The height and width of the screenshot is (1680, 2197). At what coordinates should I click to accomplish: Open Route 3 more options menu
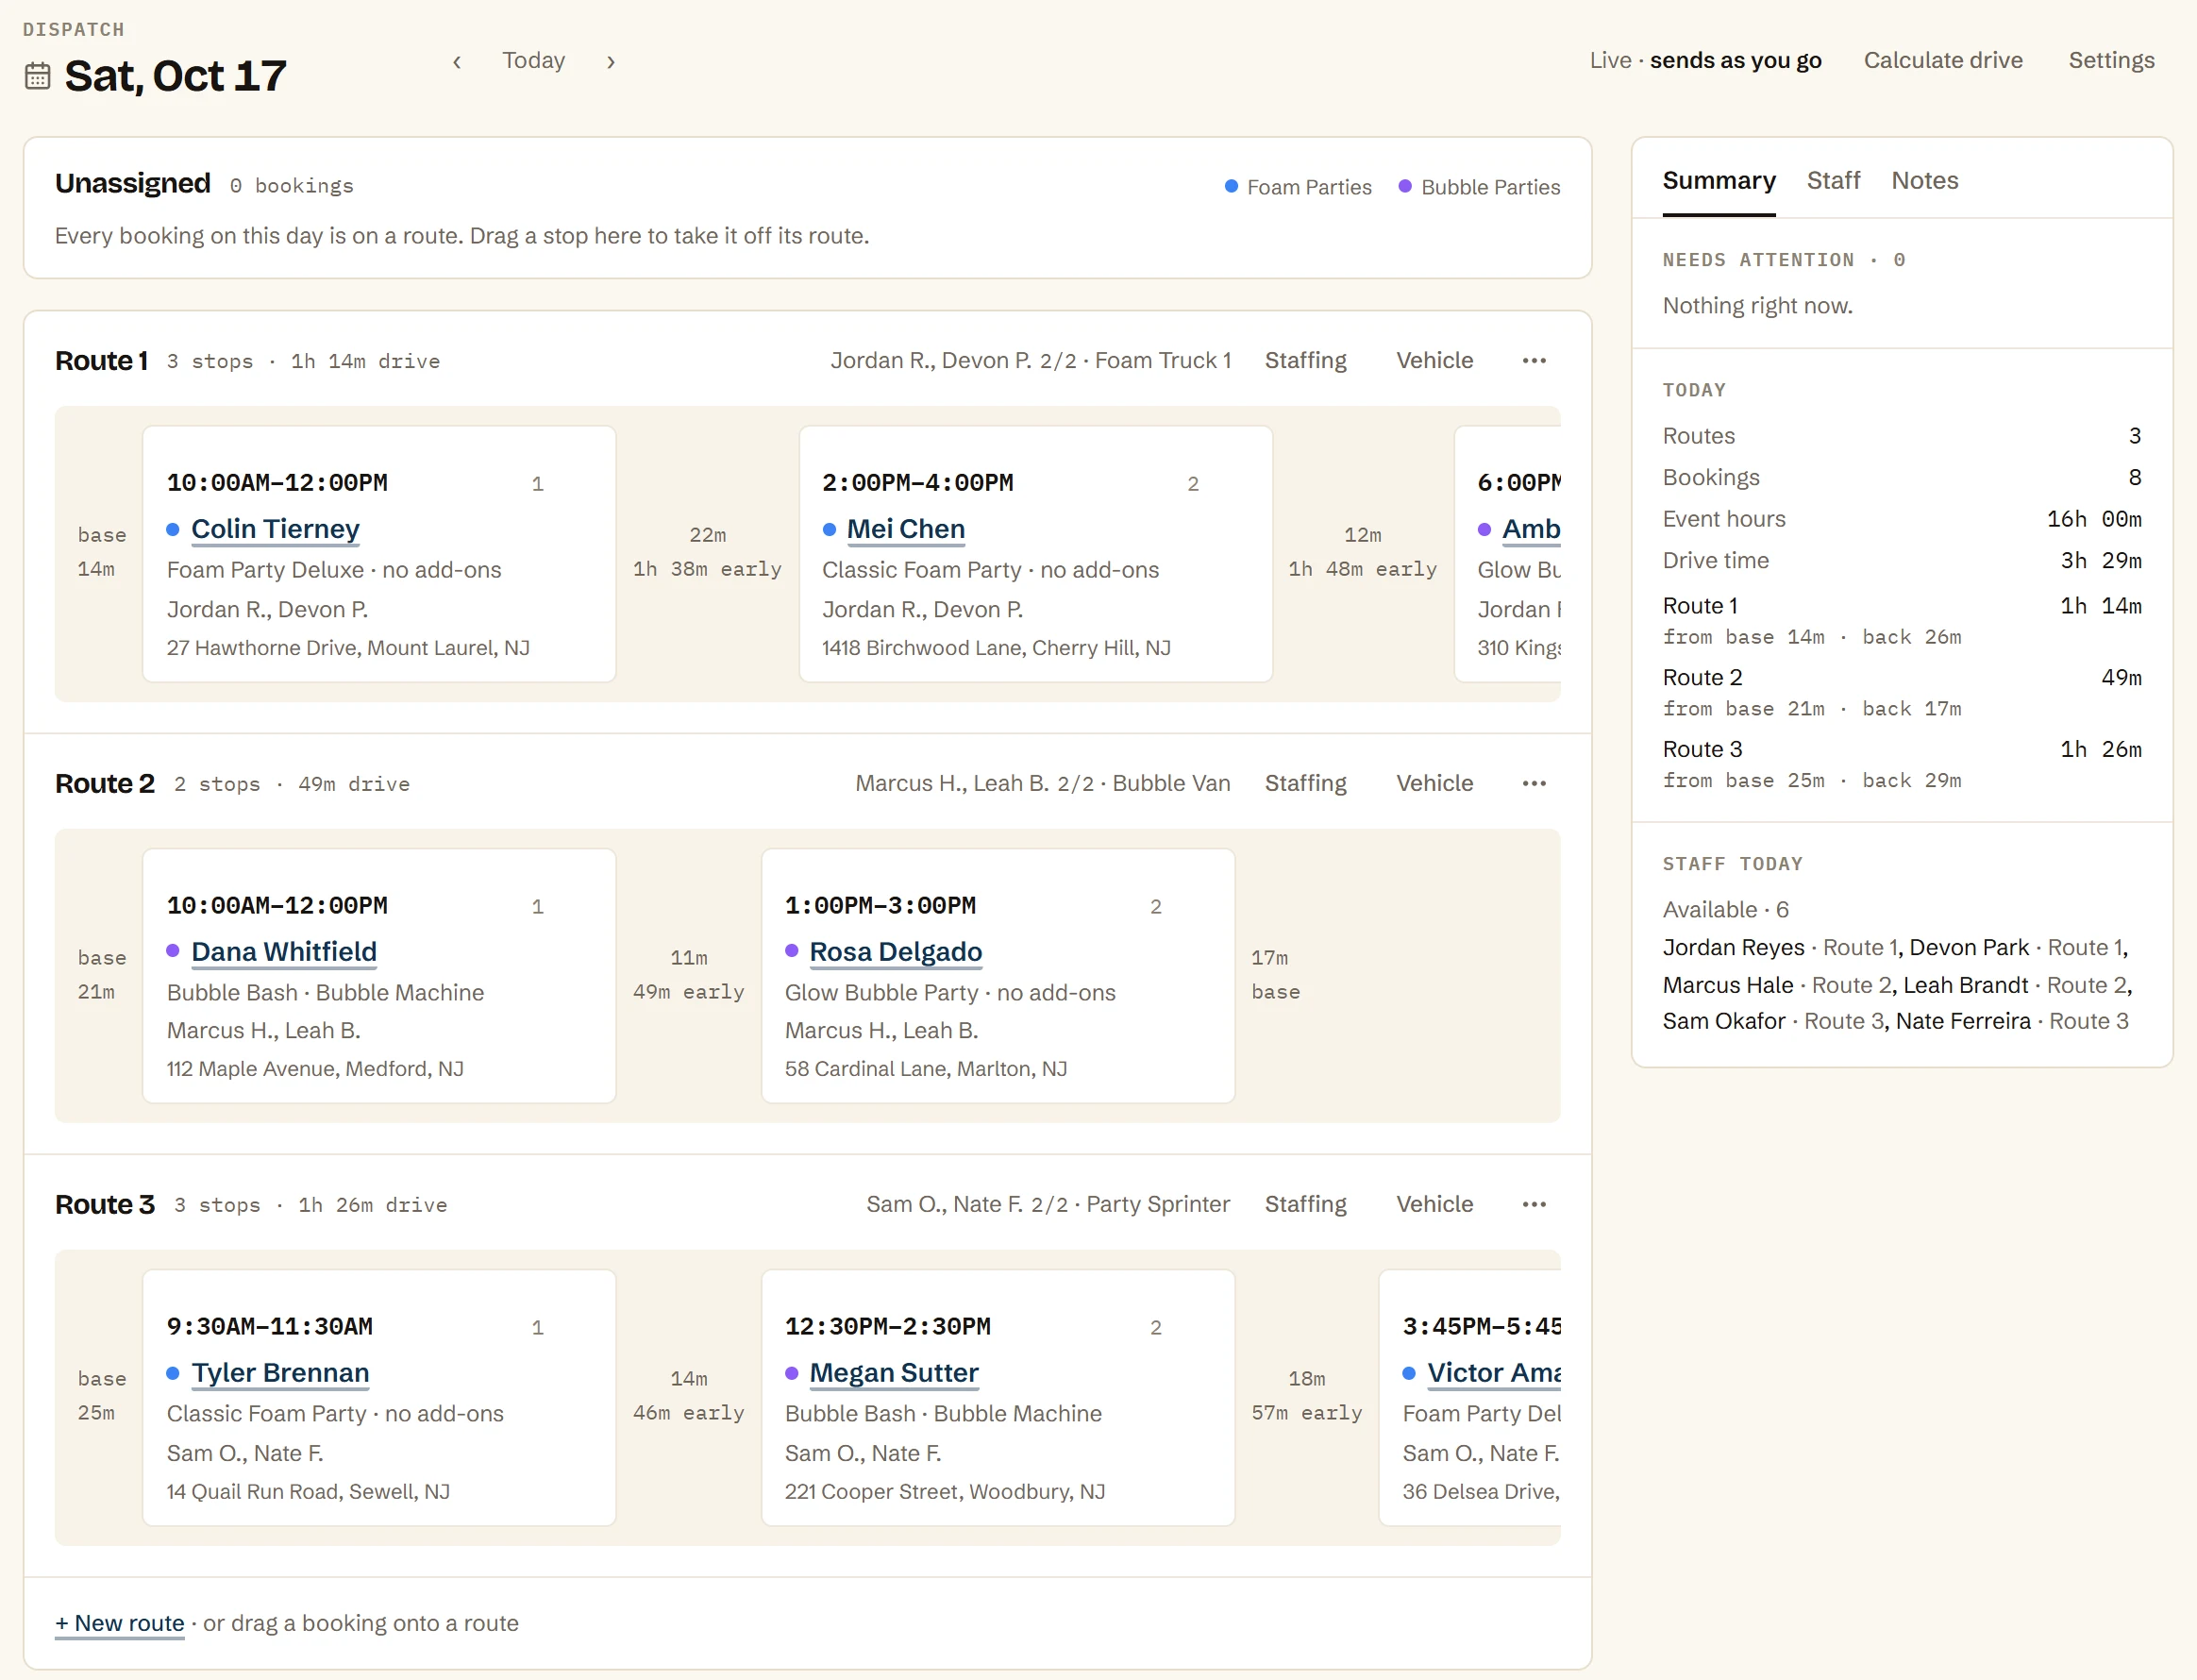coord(1534,1204)
